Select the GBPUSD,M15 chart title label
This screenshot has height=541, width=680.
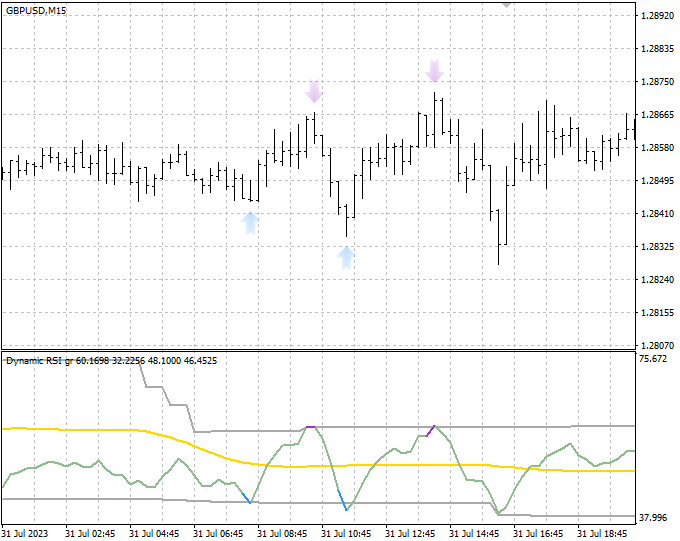click(x=36, y=10)
